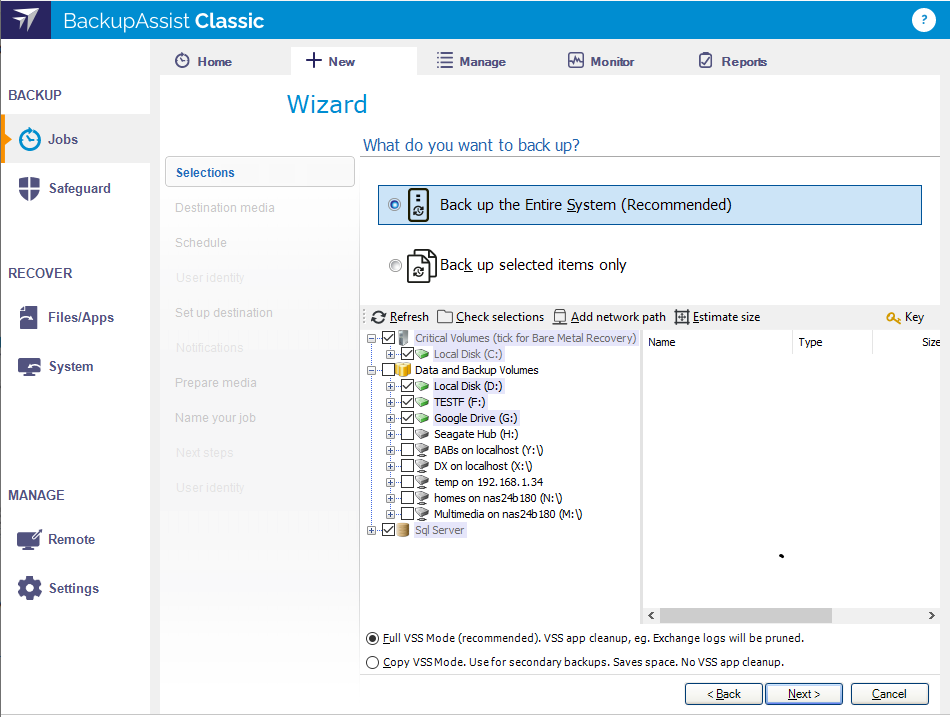Click the scrollbar left arrow
Viewport: 950px width, 719px height.
[x=651, y=615]
